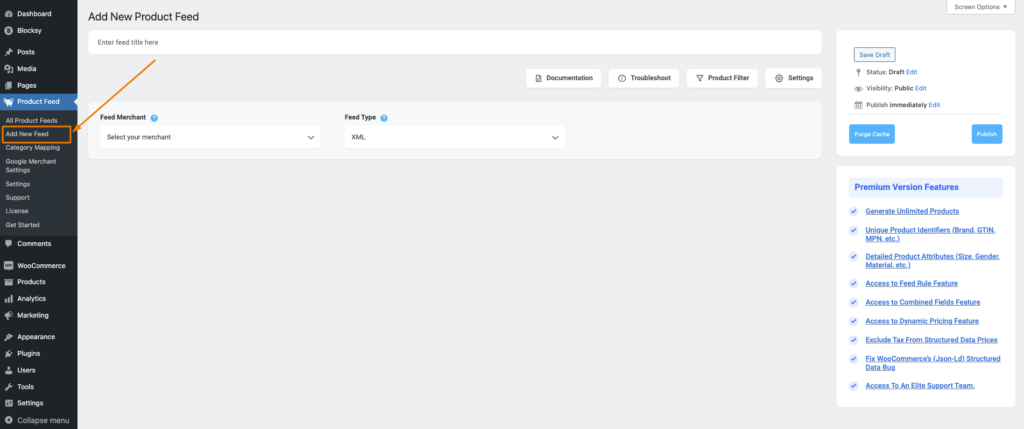
Task: Open Access to Combined Fields Feature link
Action: (x=923, y=302)
